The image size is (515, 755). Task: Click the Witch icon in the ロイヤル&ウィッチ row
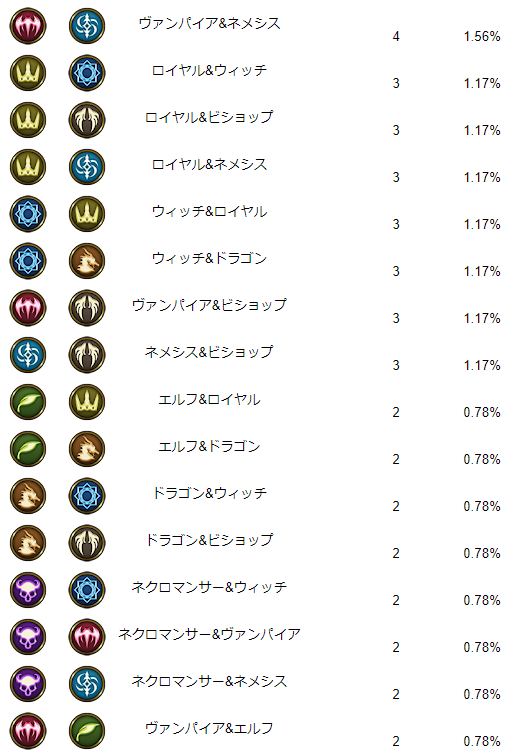pyautogui.click(x=87, y=73)
